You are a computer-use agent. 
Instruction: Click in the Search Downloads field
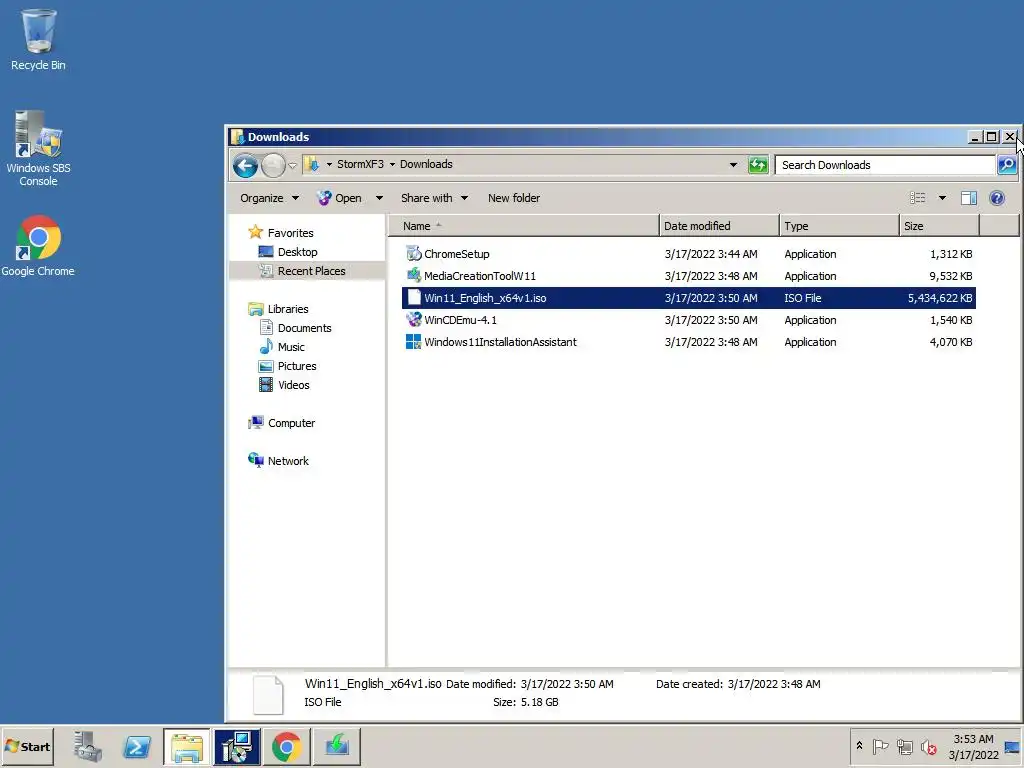885,165
